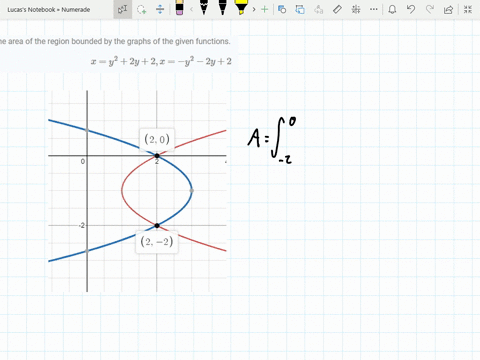Select the object/type text tool
Screen dimensions: 480x360
(122, 9)
